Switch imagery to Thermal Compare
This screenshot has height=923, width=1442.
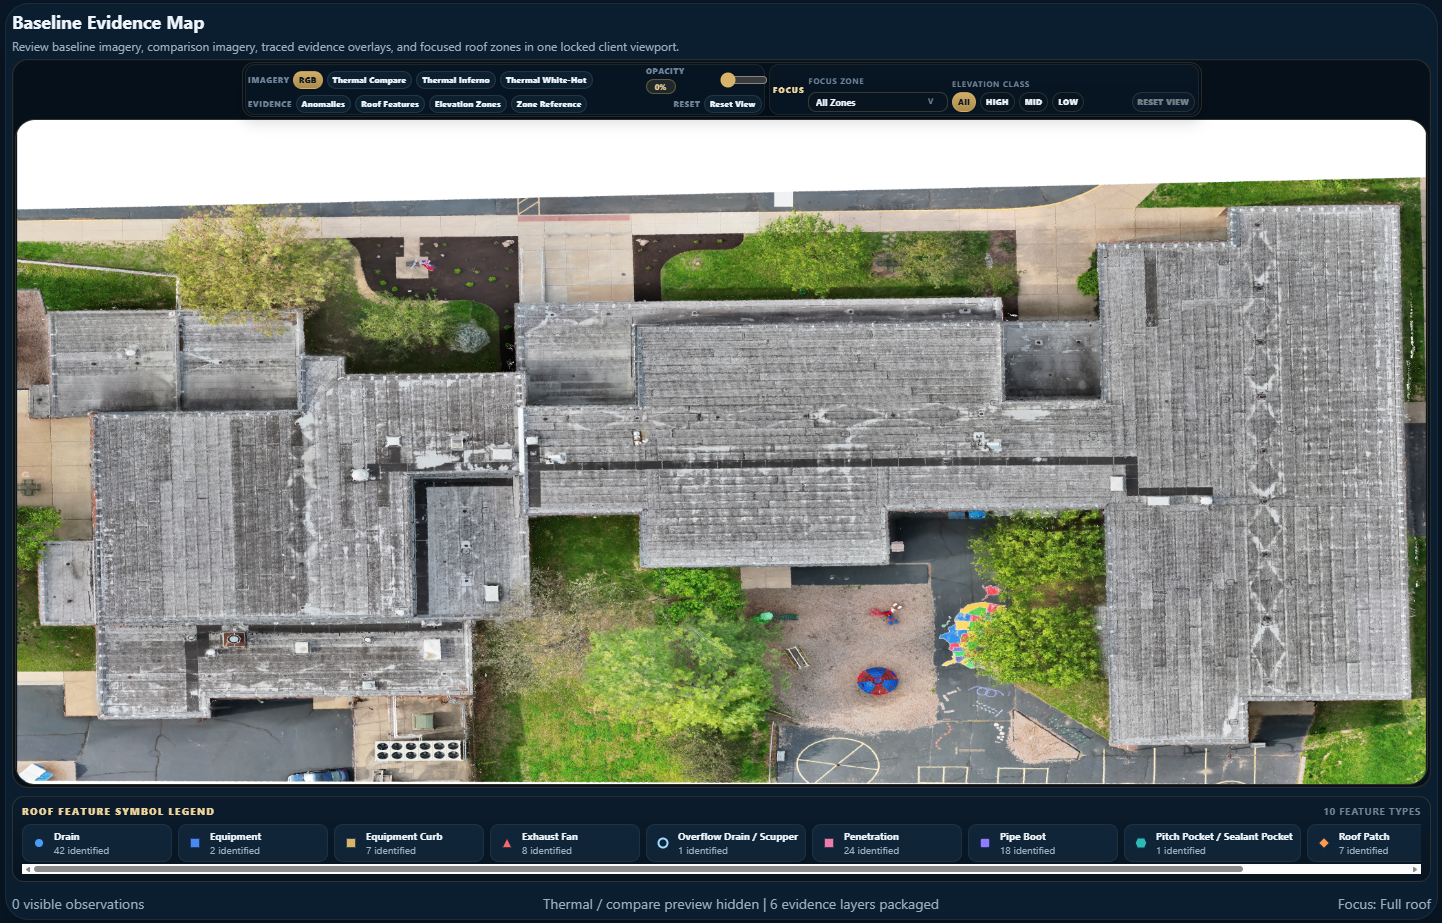pyautogui.click(x=369, y=80)
